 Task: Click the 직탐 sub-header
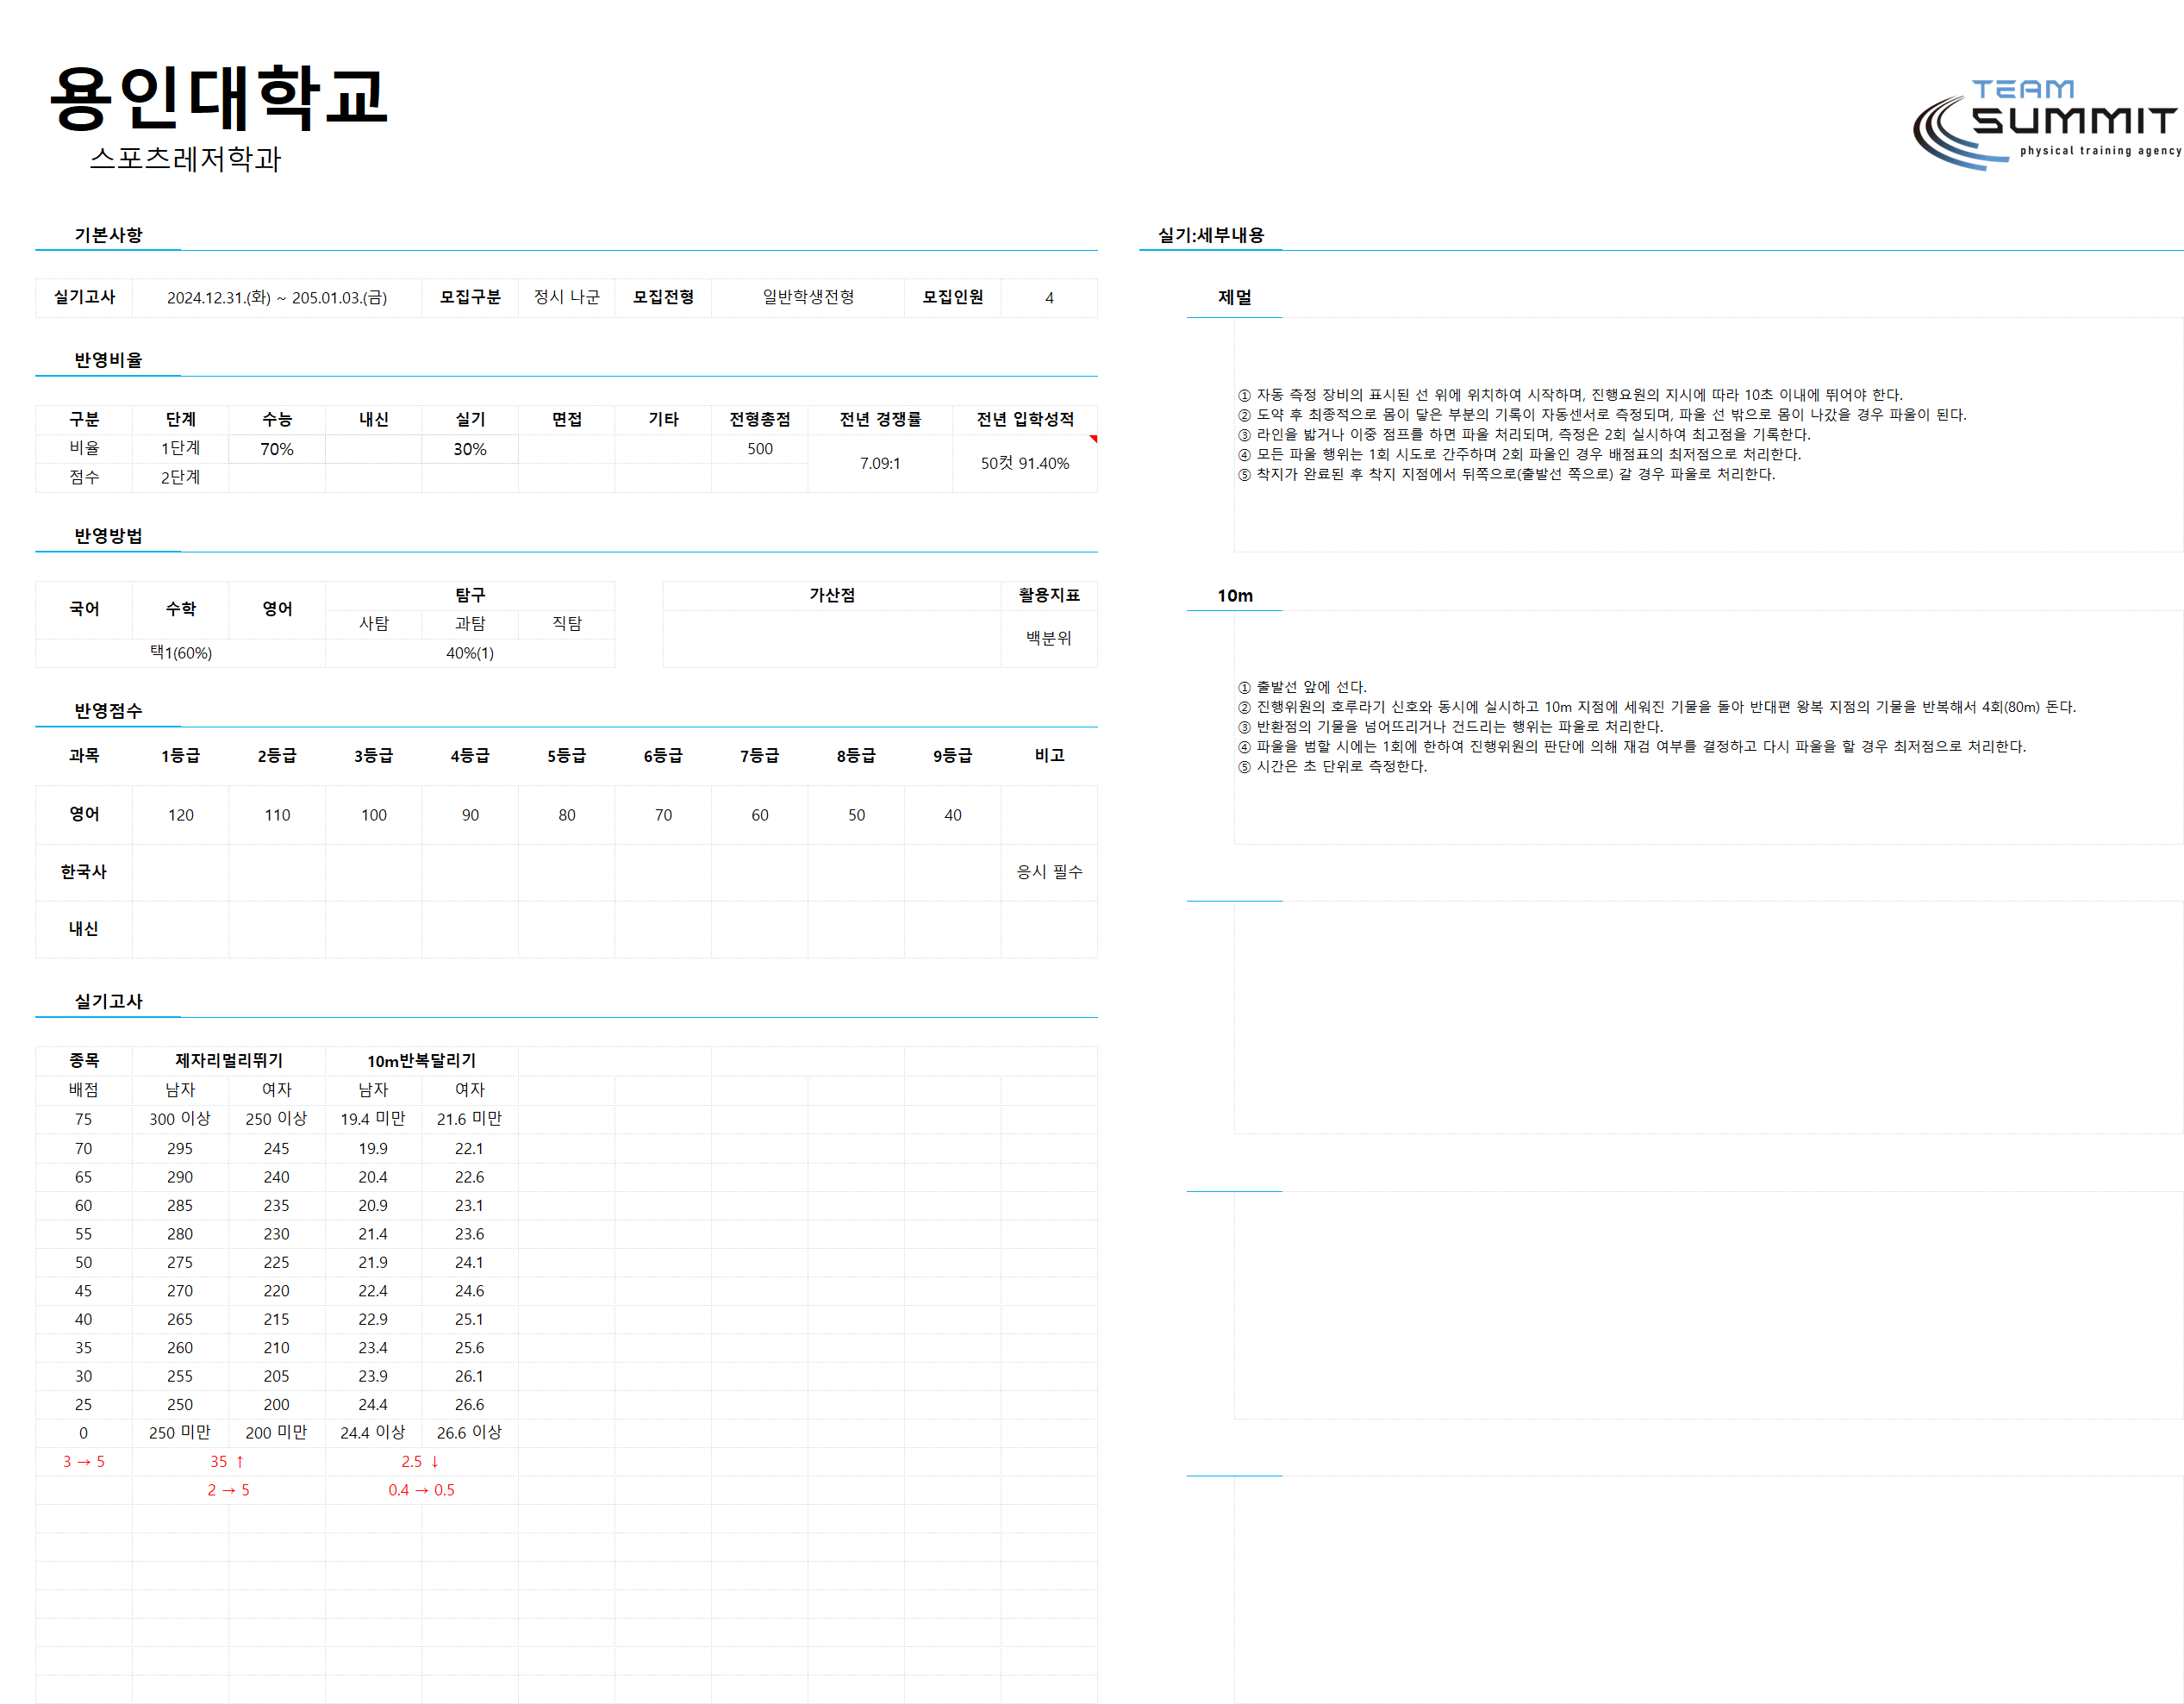(x=567, y=624)
